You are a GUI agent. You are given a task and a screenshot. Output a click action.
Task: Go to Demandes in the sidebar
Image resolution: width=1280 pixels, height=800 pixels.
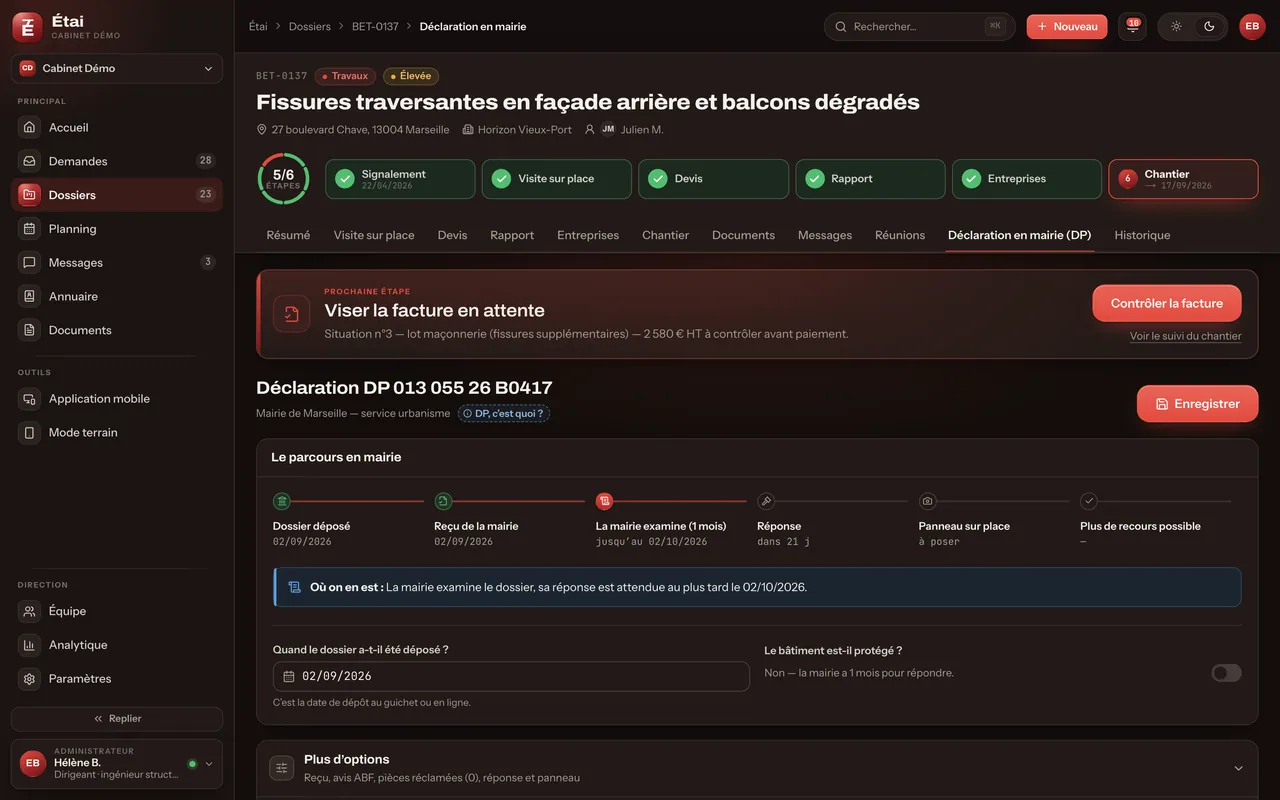[117, 161]
